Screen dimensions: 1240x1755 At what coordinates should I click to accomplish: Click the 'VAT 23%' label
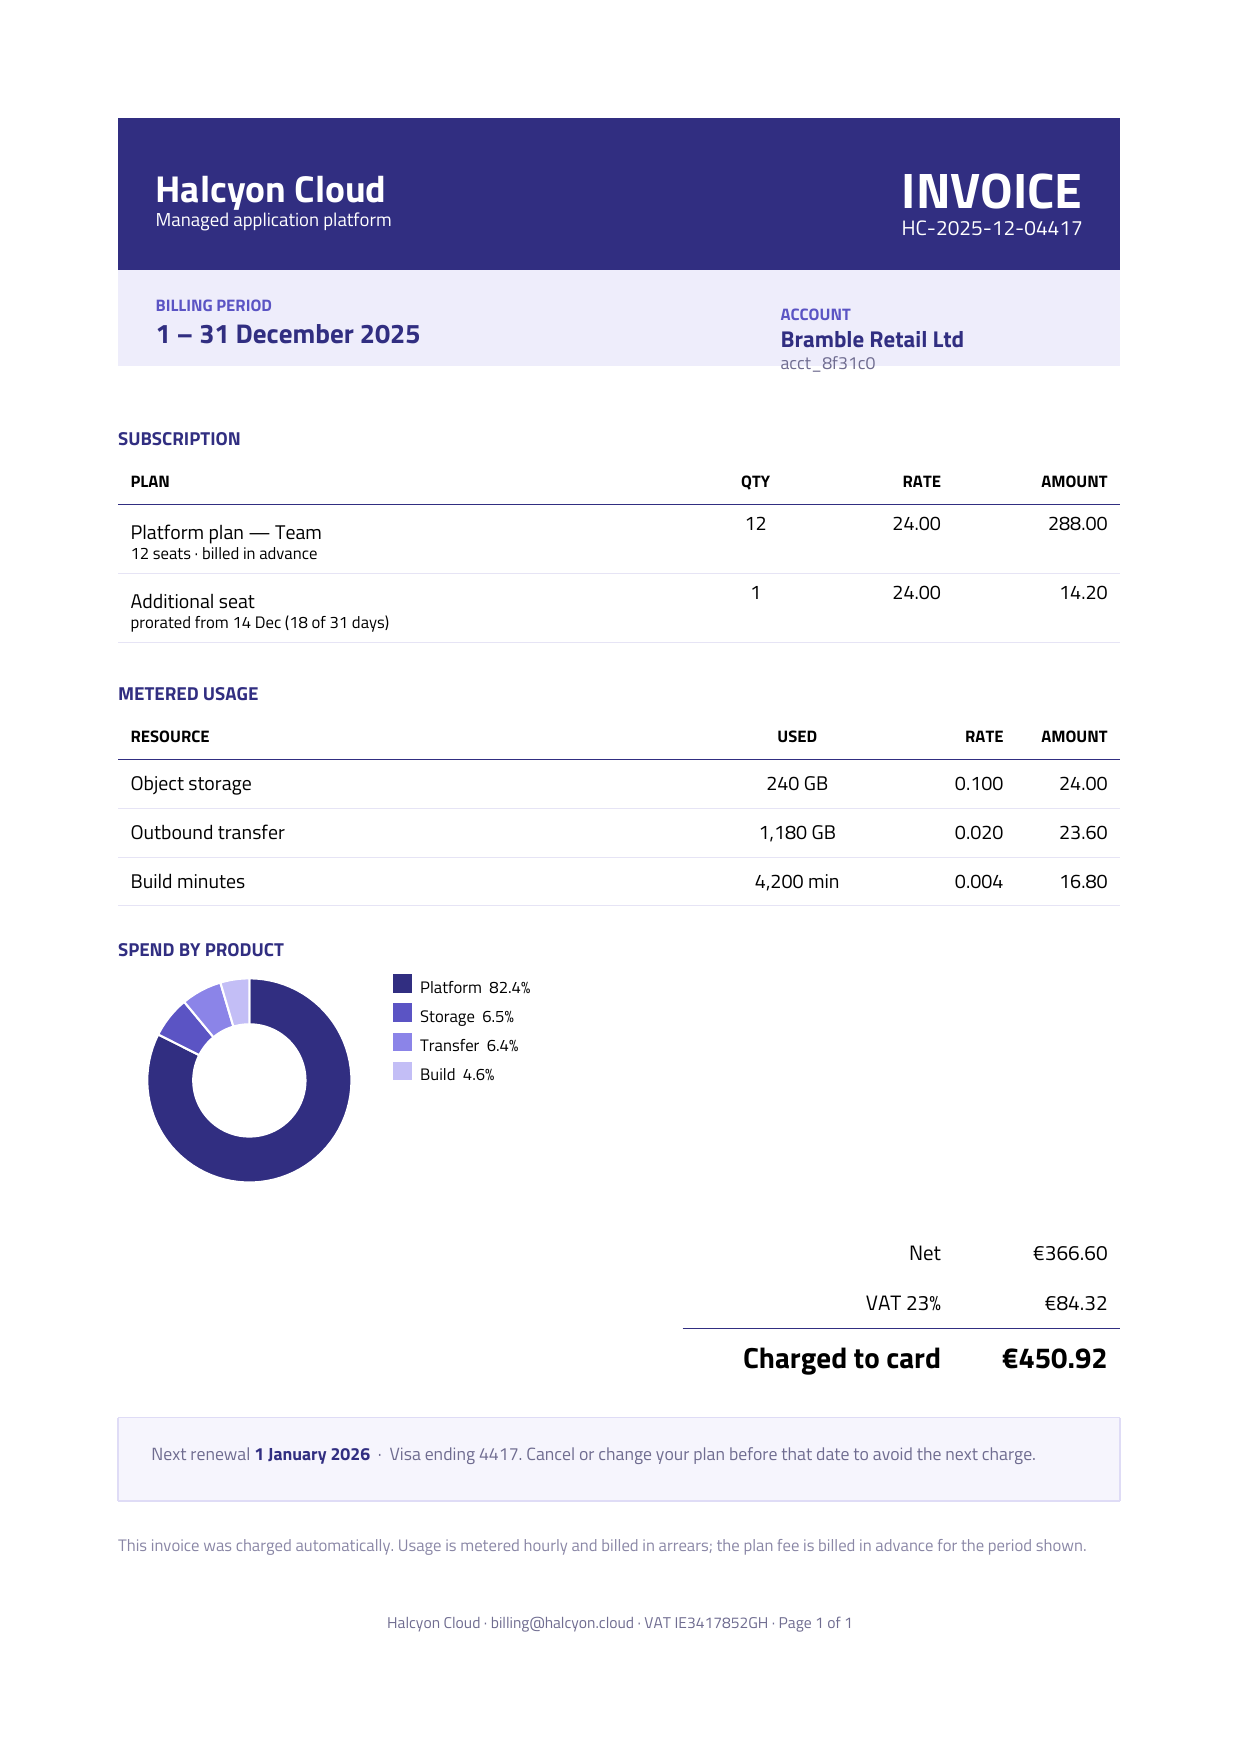click(x=903, y=1304)
